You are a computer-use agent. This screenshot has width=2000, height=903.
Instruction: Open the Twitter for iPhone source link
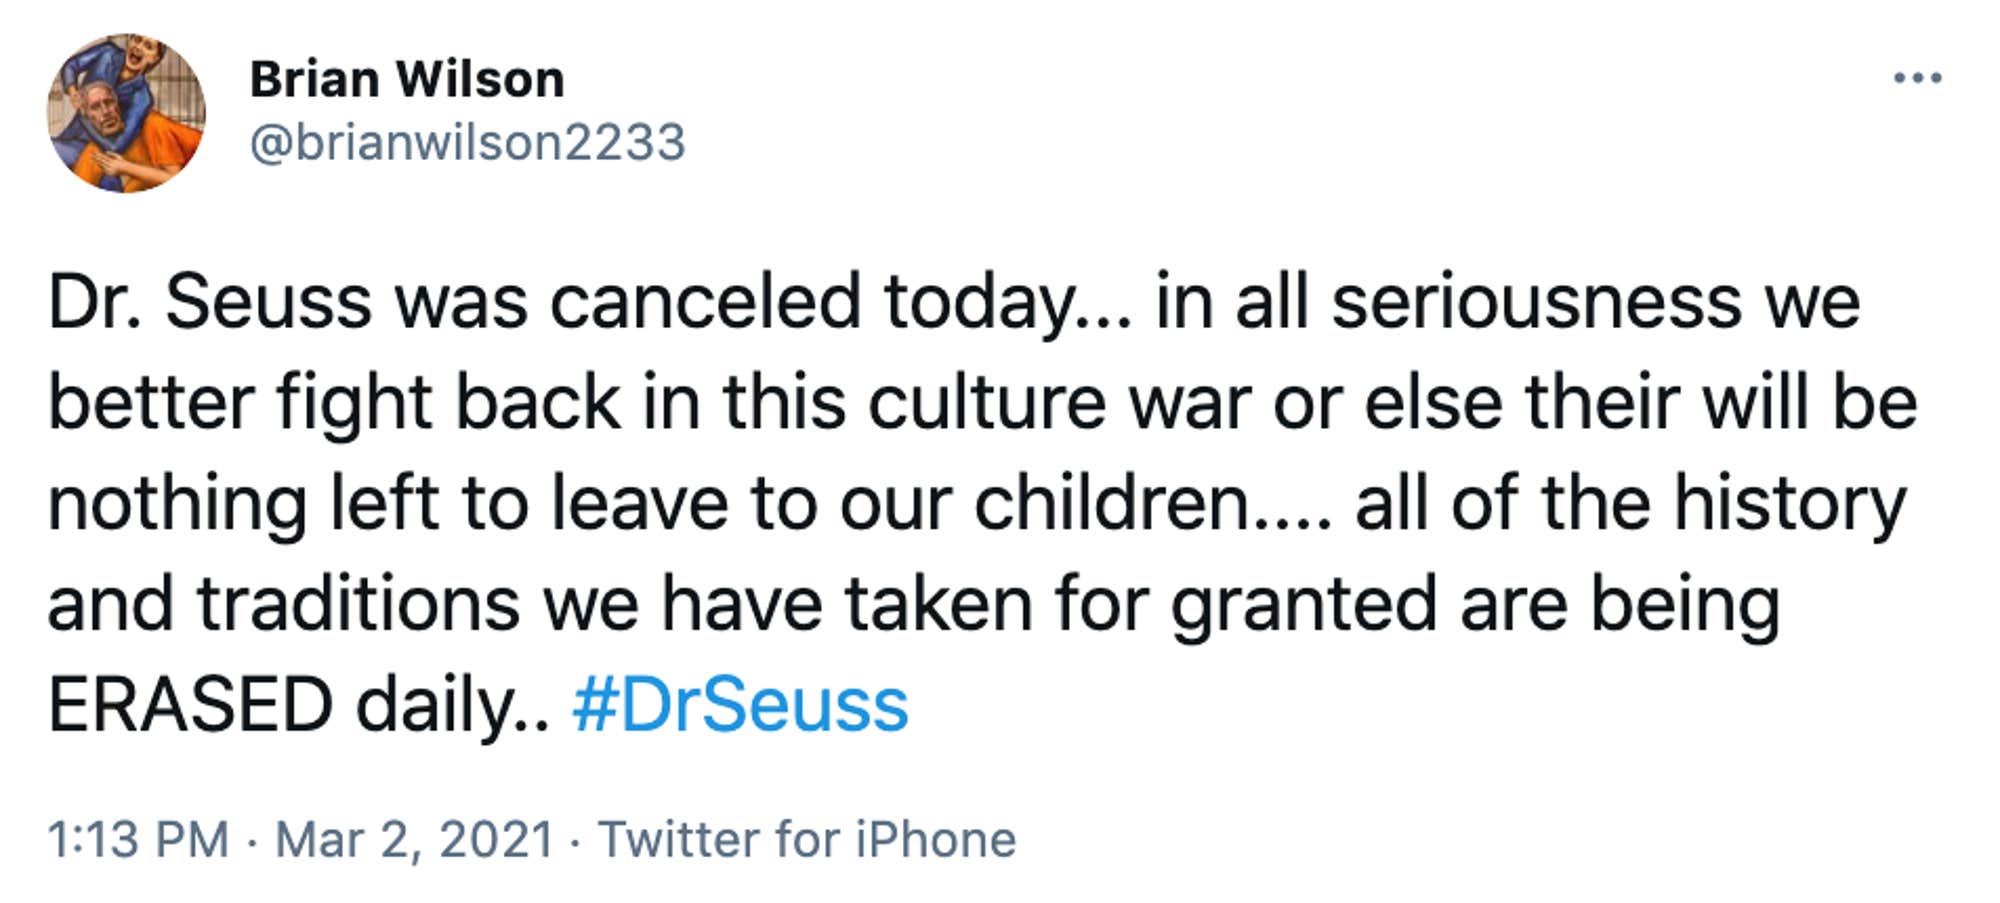[806, 838]
